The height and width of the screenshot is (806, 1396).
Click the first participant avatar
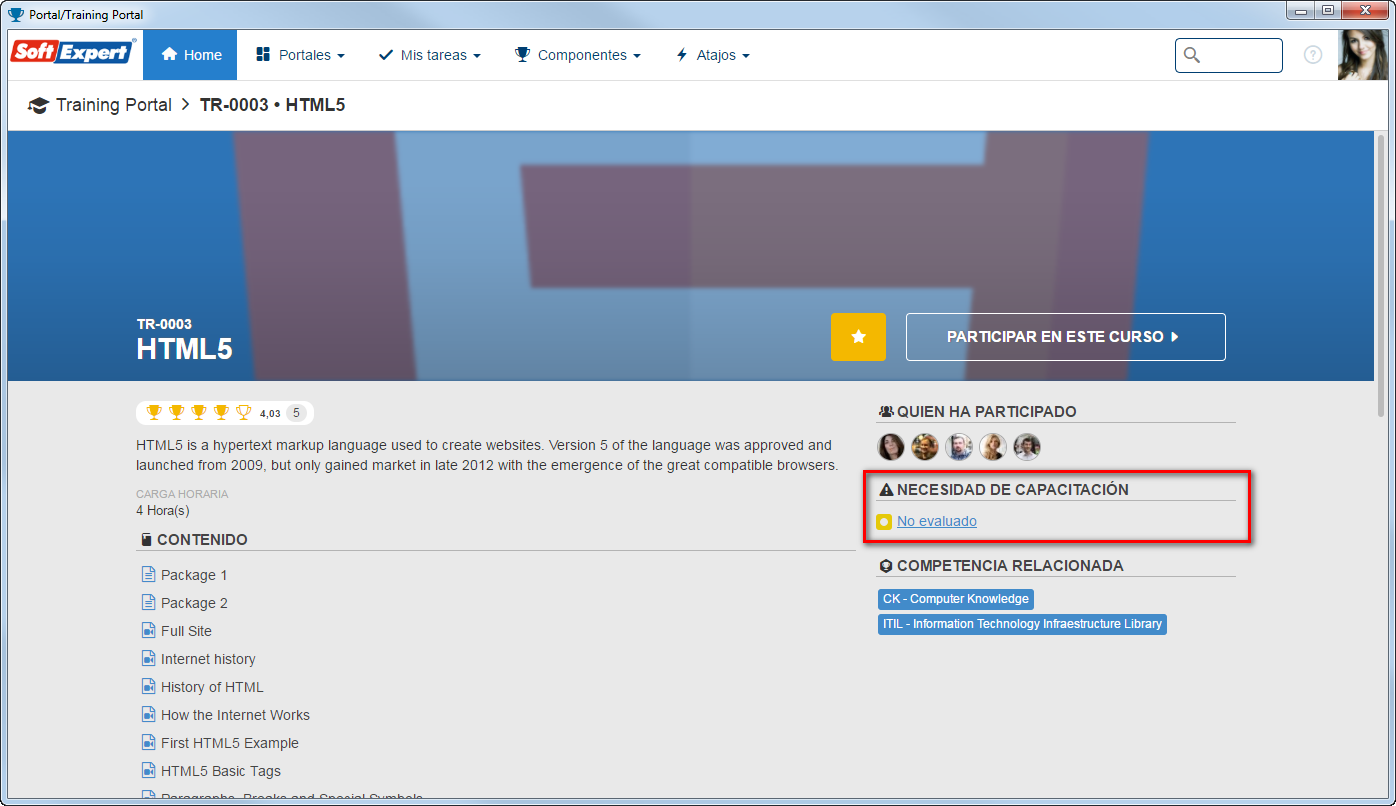pos(891,446)
